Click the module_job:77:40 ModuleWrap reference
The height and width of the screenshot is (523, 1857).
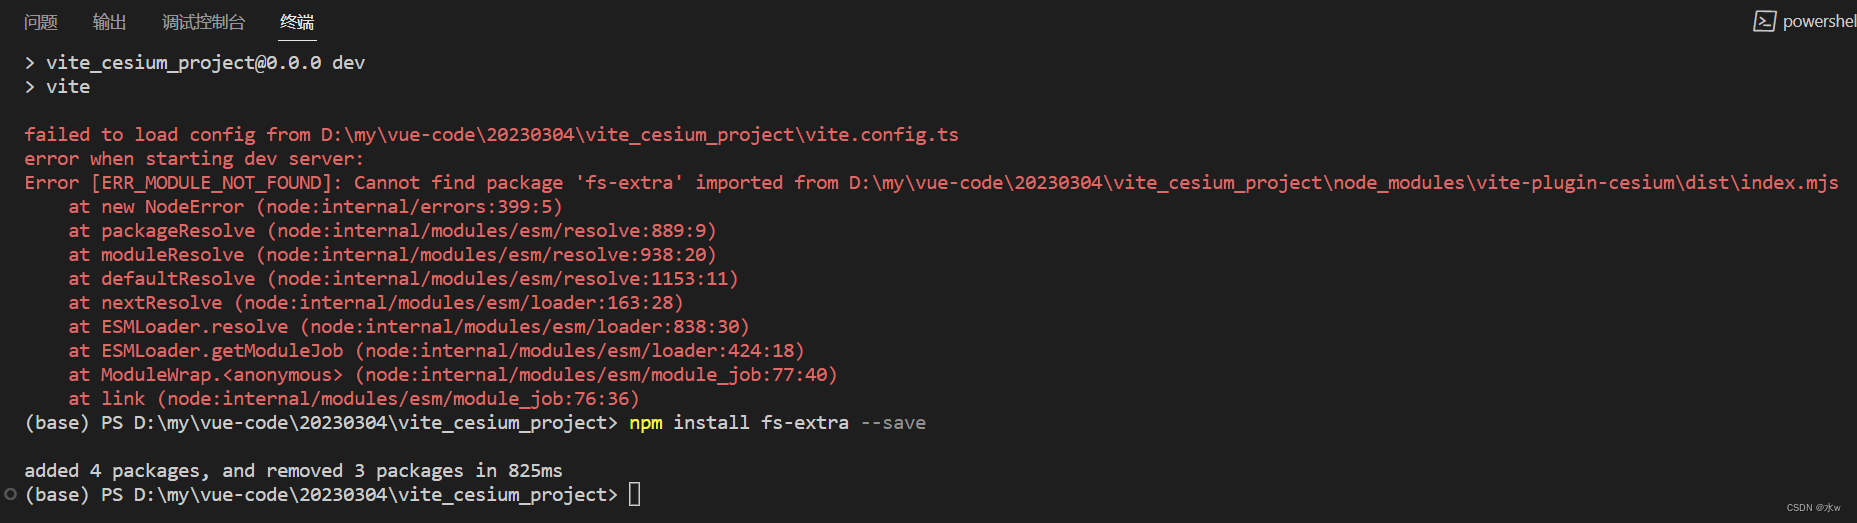click(597, 375)
